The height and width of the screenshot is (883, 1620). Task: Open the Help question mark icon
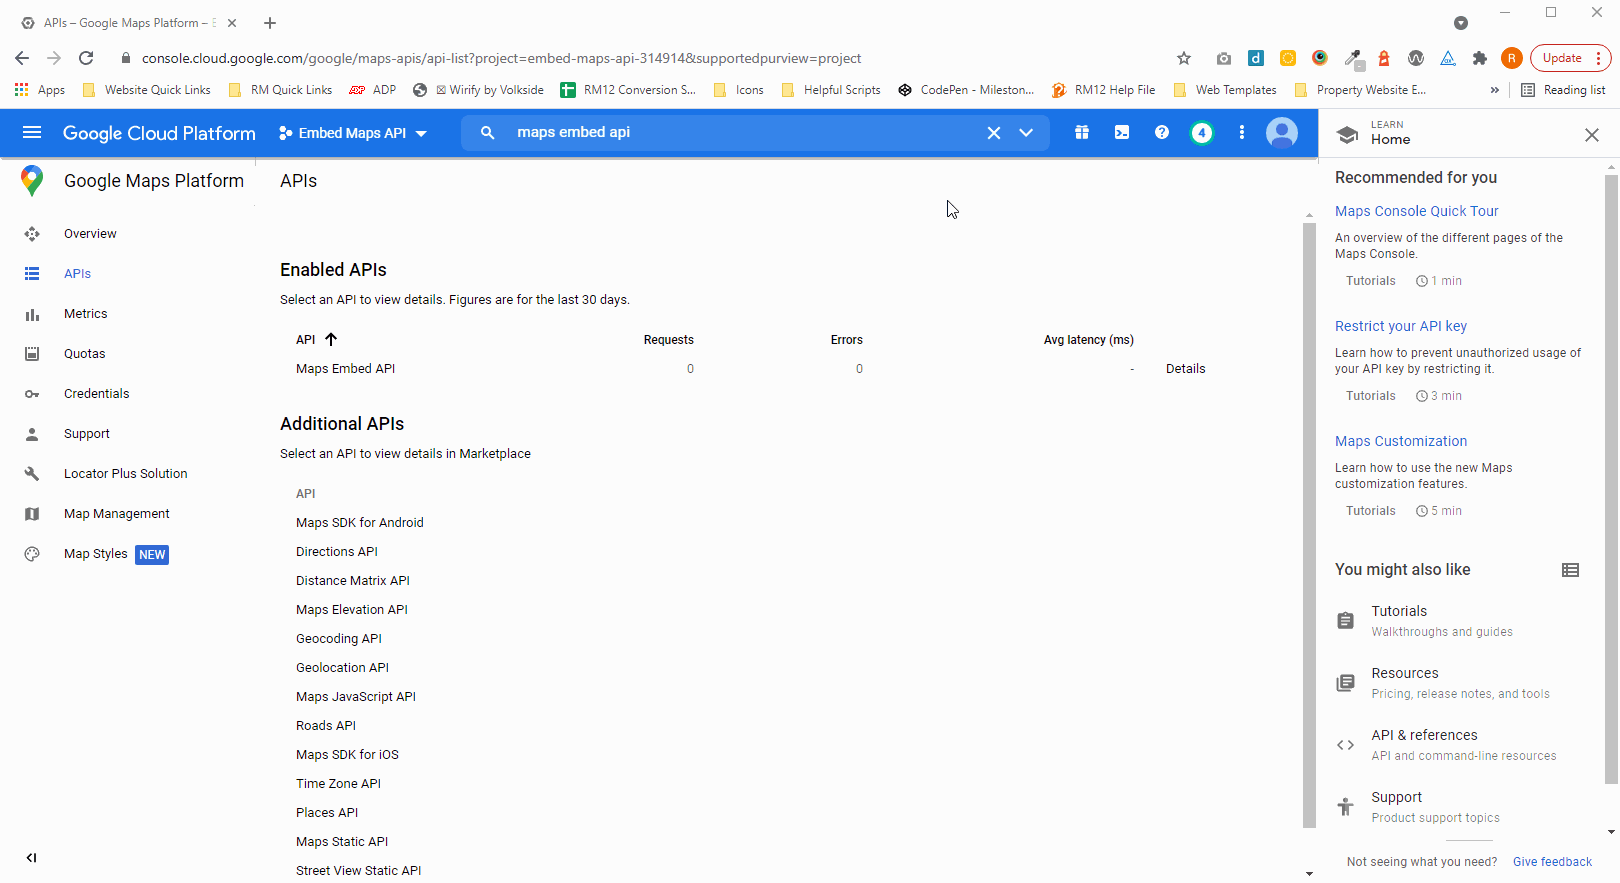click(1162, 132)
